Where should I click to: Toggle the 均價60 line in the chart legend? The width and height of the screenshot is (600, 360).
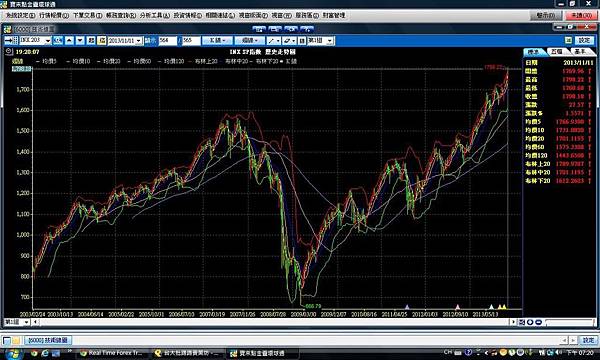coord(139,61)
